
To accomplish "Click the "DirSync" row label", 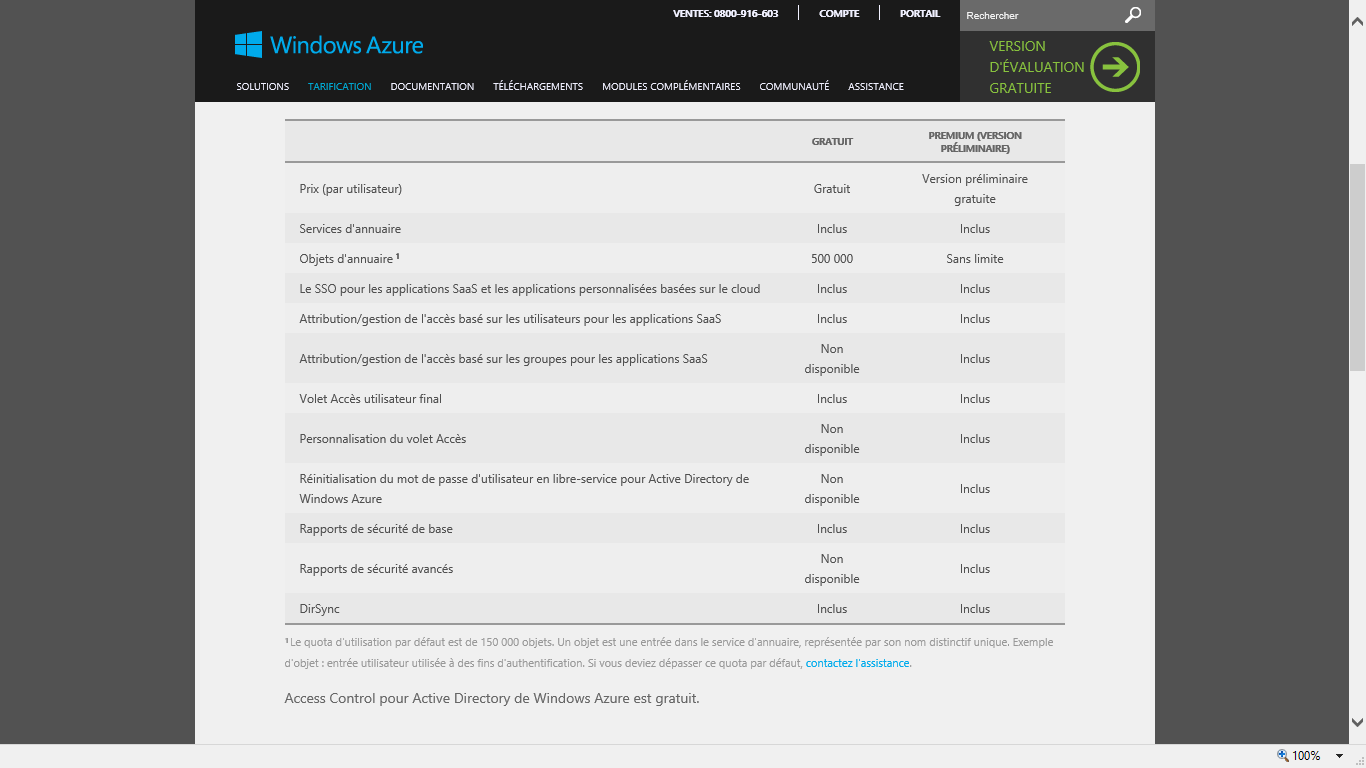I will [x=320, y=609].
